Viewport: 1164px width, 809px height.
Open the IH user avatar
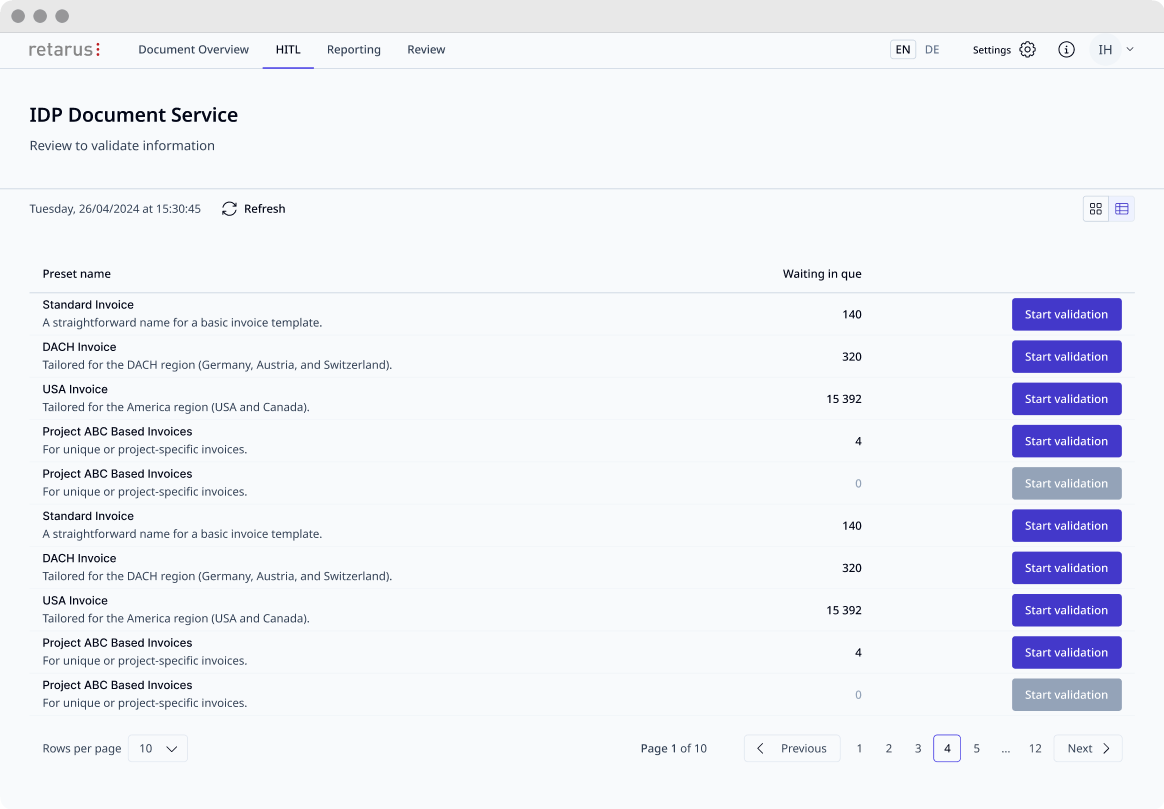1105,50
